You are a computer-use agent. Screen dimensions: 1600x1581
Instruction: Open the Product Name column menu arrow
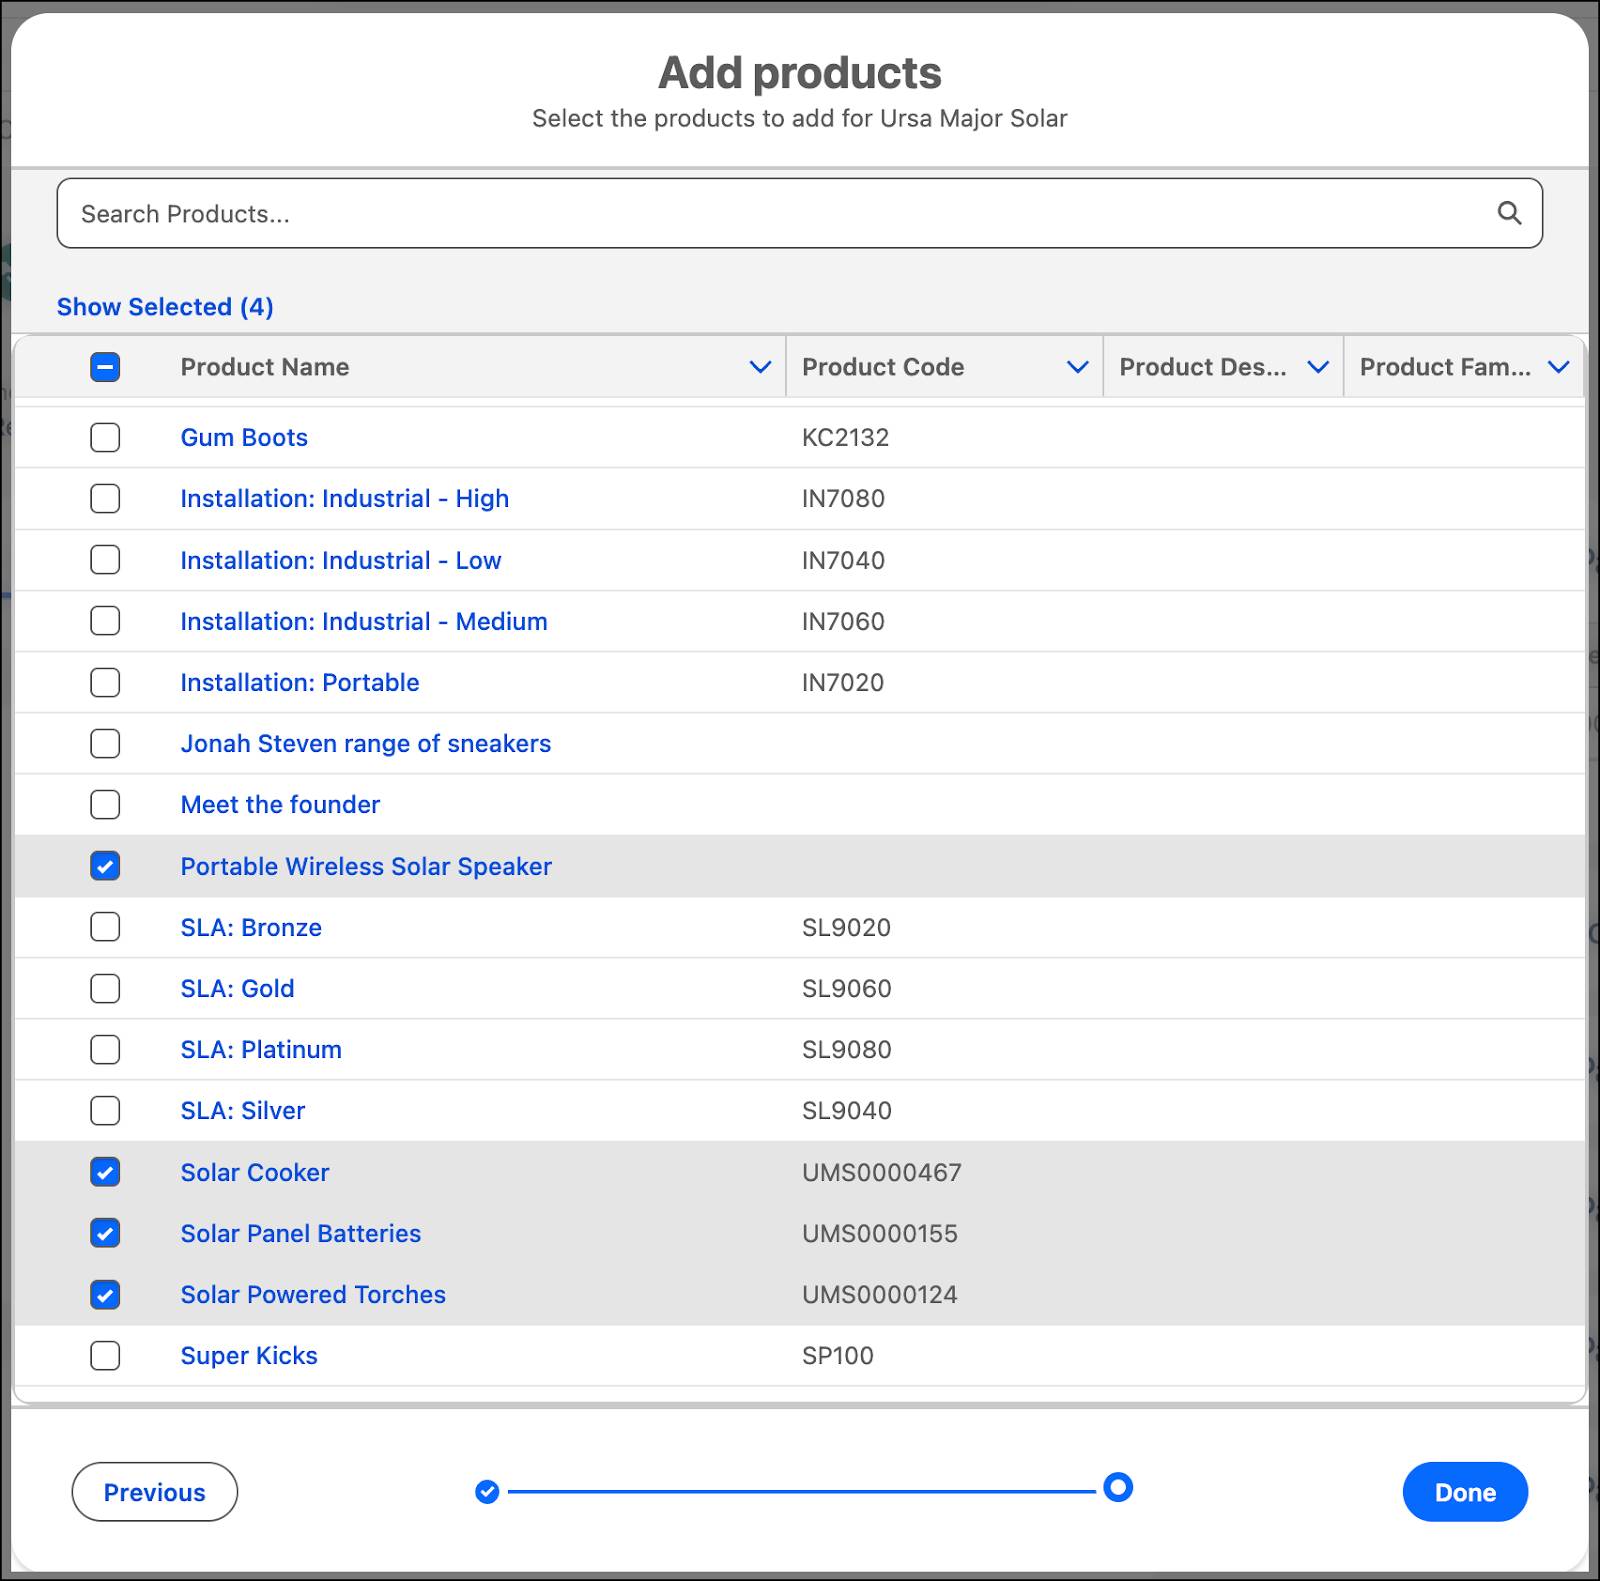[760, 367]
